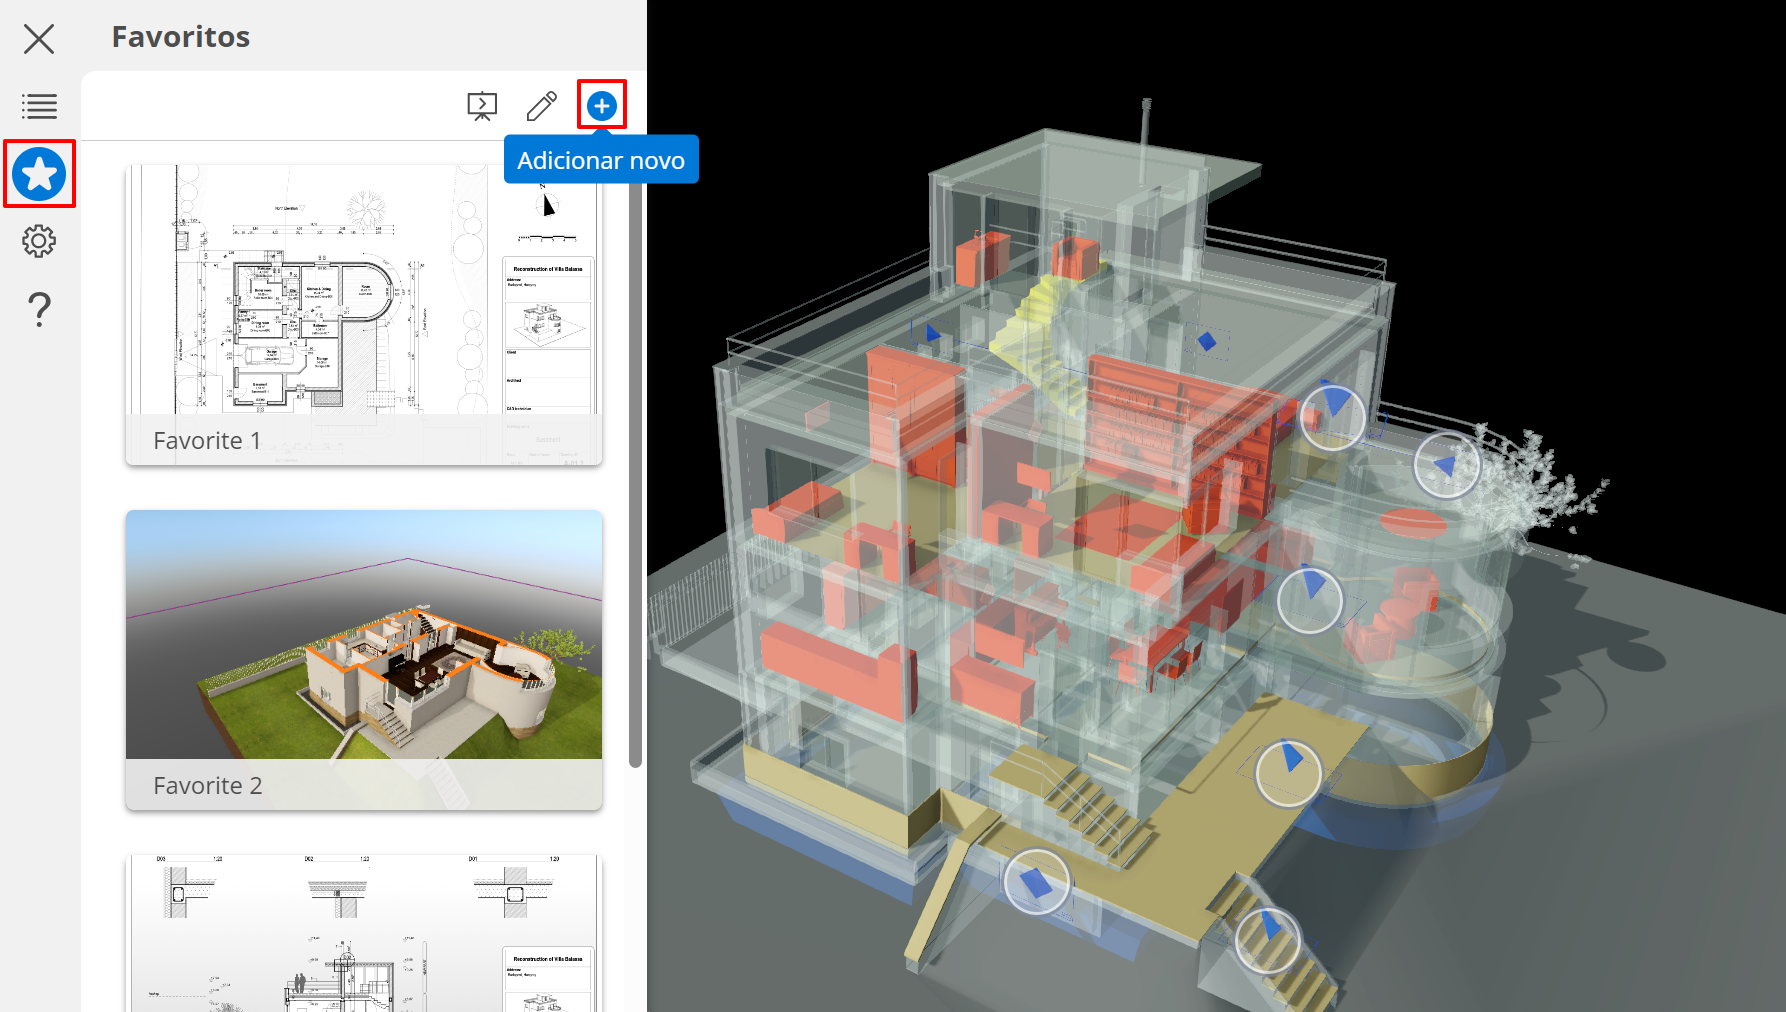Screen dimensions: 1786x1012
Task: Select the camera marker beside the tree
Action: pos(1446,465)
